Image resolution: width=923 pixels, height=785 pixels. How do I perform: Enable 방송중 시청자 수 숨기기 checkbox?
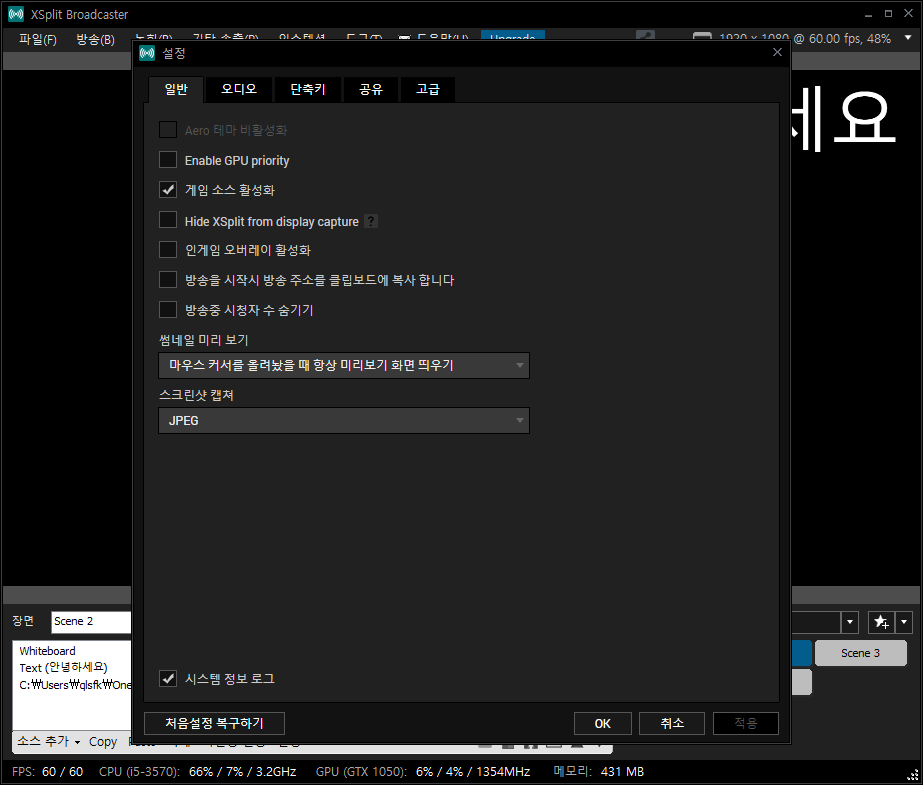click(168, 310)
